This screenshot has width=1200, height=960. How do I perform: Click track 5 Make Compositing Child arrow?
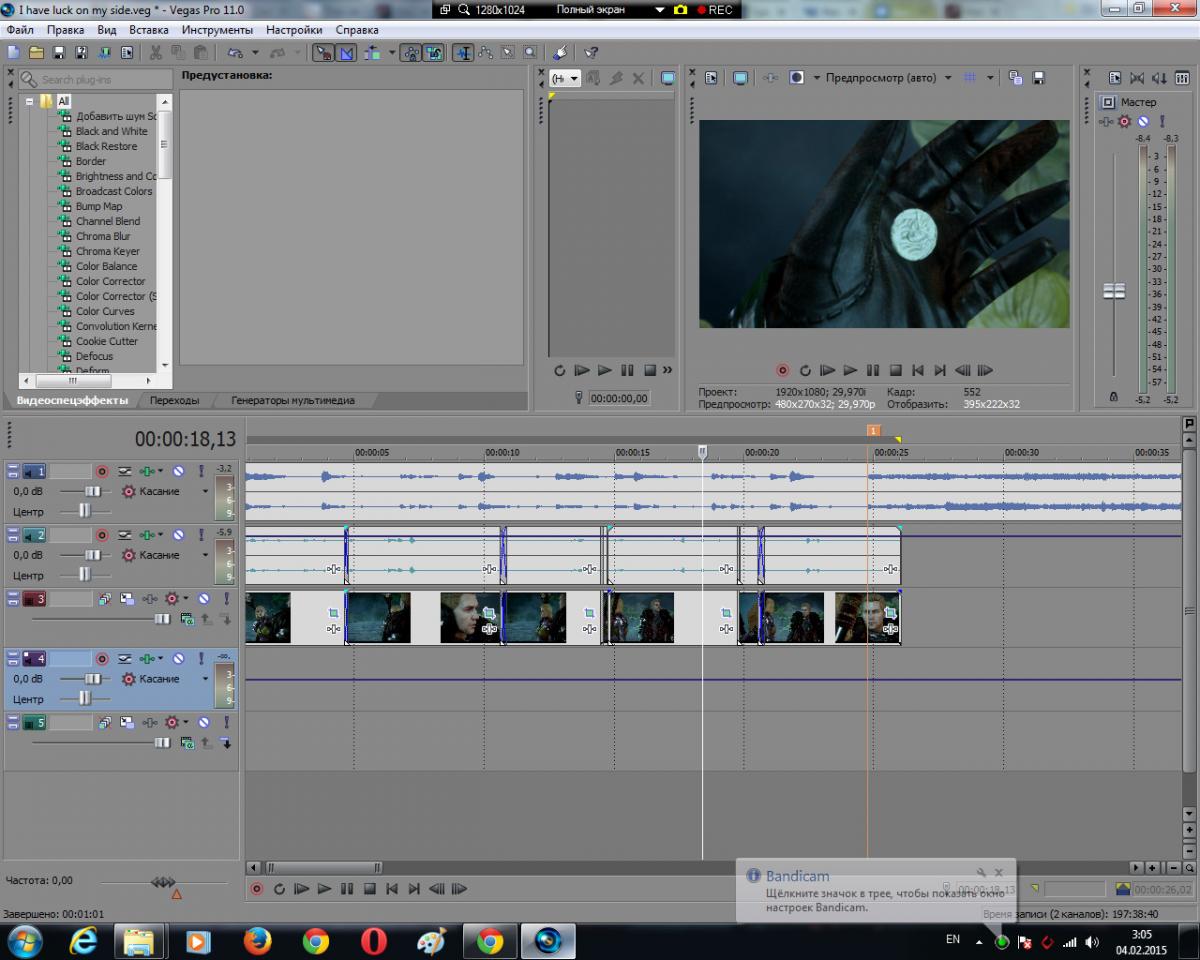point(226,741)
